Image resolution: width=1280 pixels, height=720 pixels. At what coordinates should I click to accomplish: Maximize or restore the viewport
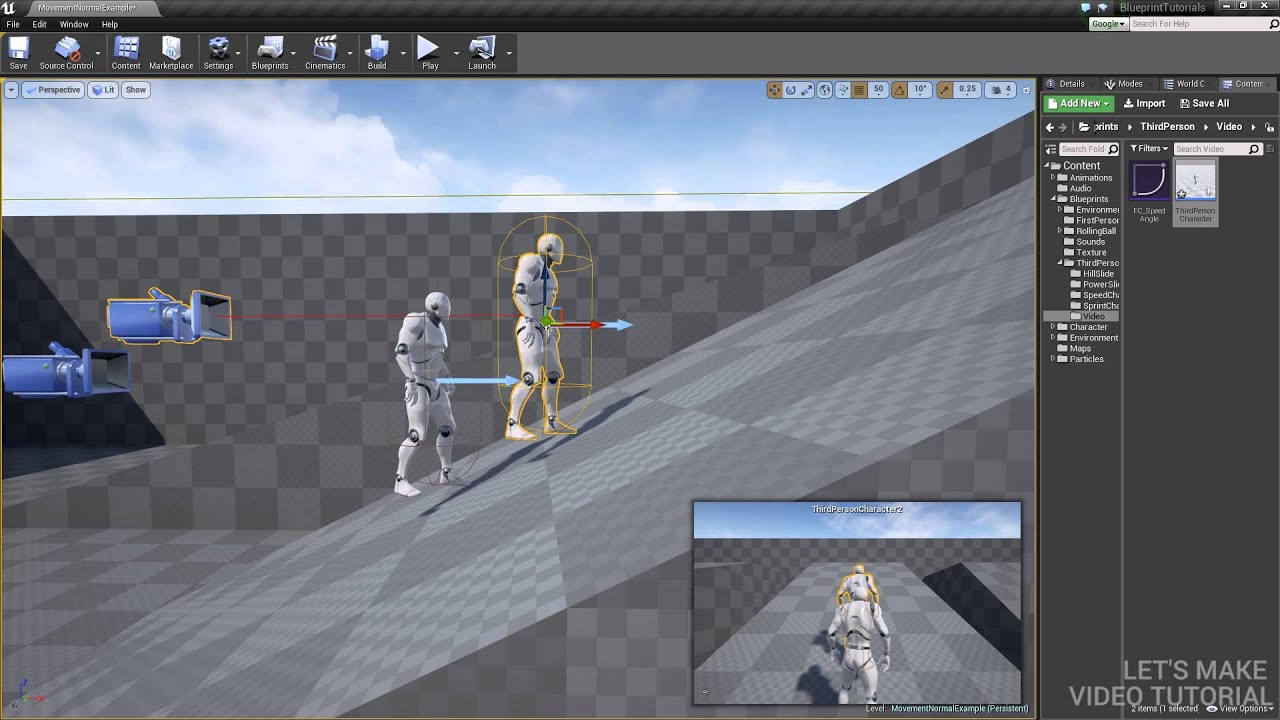[x=1026, y=90]
